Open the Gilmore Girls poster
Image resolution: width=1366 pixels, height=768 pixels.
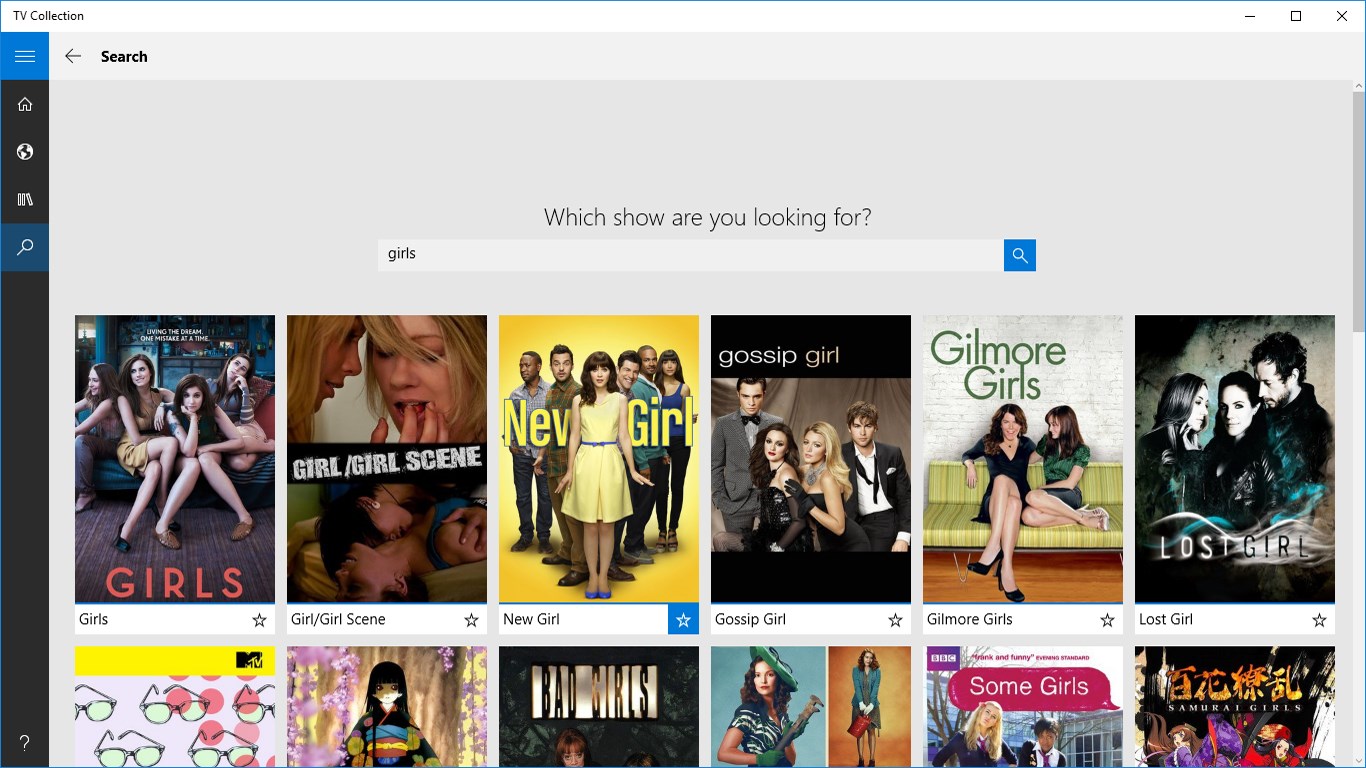pos(1023,459)
